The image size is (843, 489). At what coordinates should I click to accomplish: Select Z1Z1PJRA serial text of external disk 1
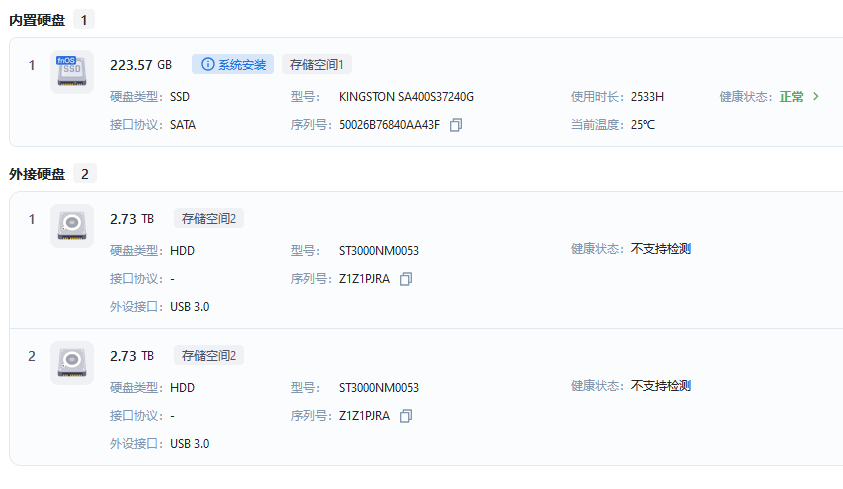click(x=365, y=279)
